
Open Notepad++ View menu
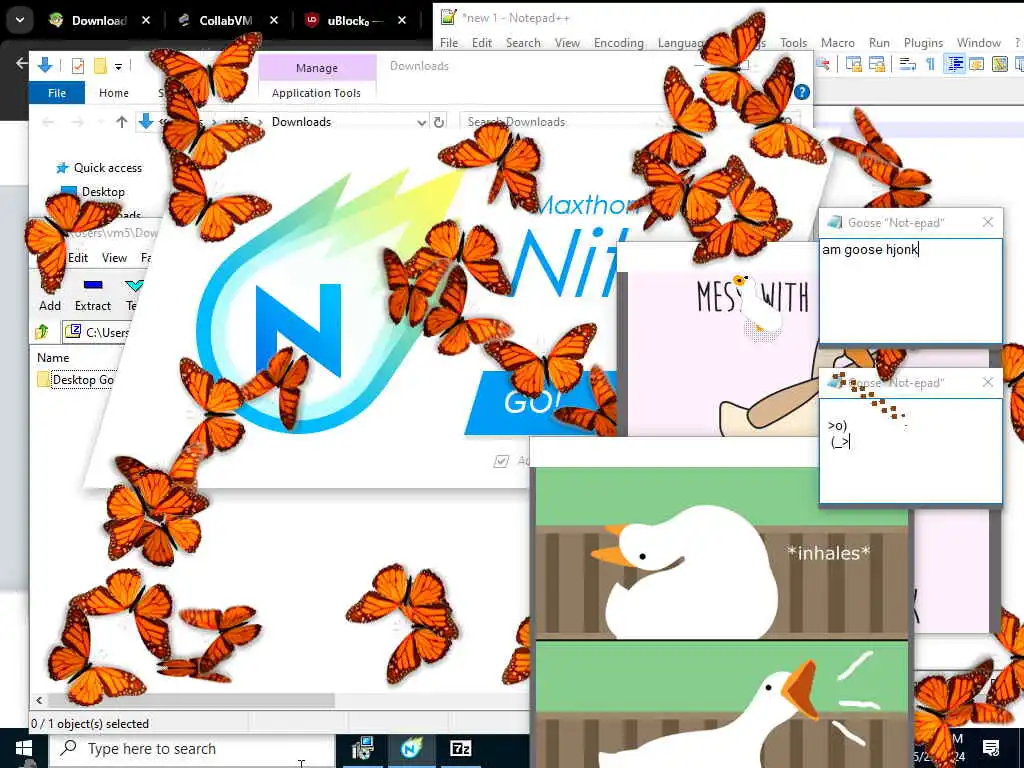567,43
